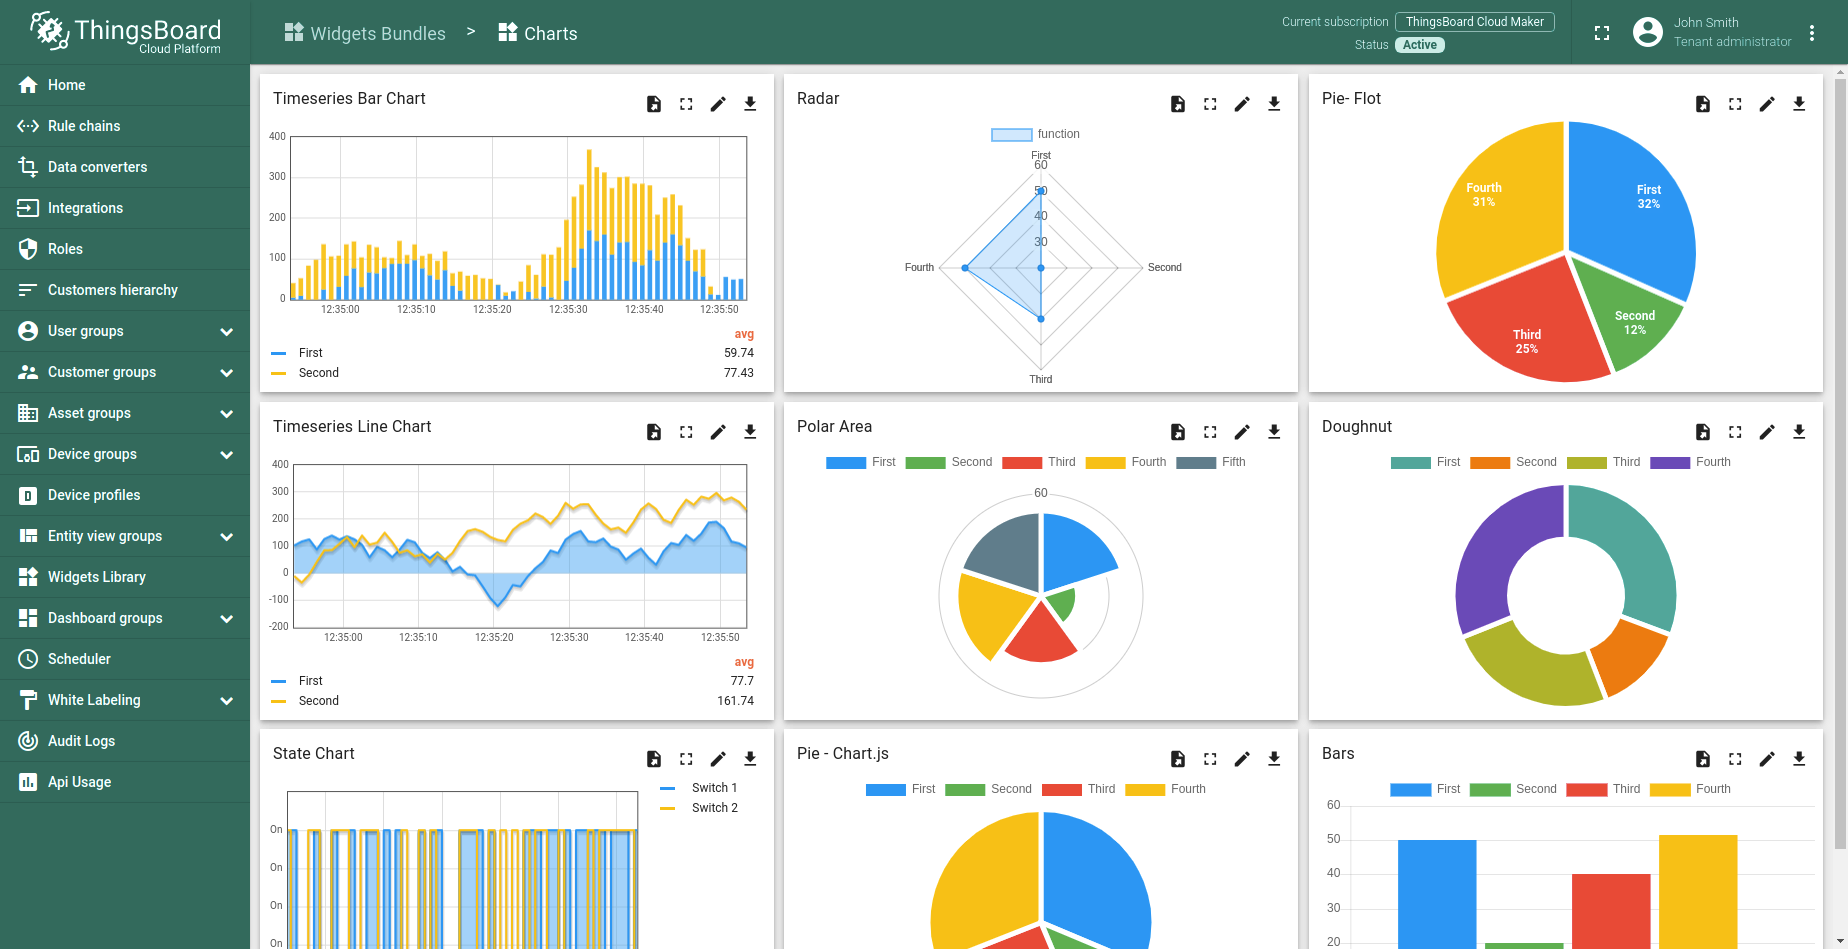
Task: Expand White Labeling submenu
Action: (227, 700)
